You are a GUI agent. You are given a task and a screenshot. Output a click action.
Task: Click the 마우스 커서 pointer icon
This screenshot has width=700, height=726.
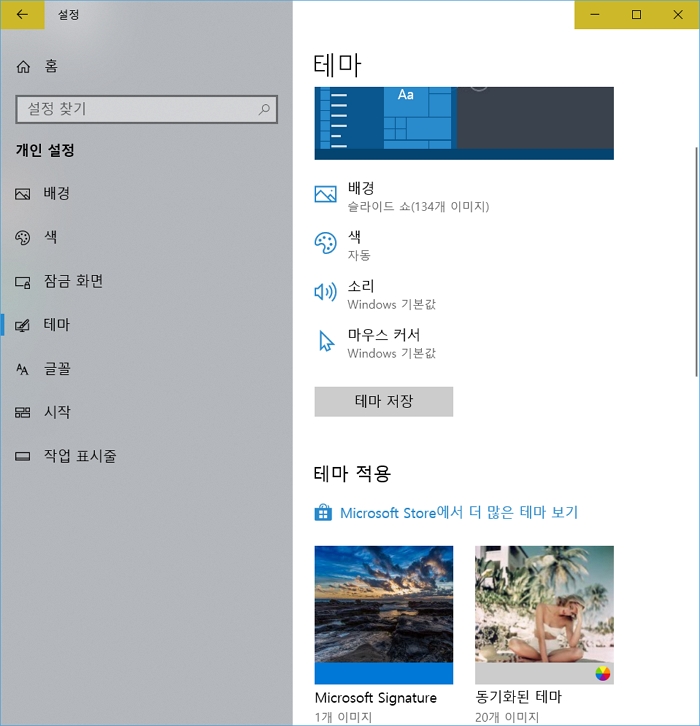click(x=325, y=341)
